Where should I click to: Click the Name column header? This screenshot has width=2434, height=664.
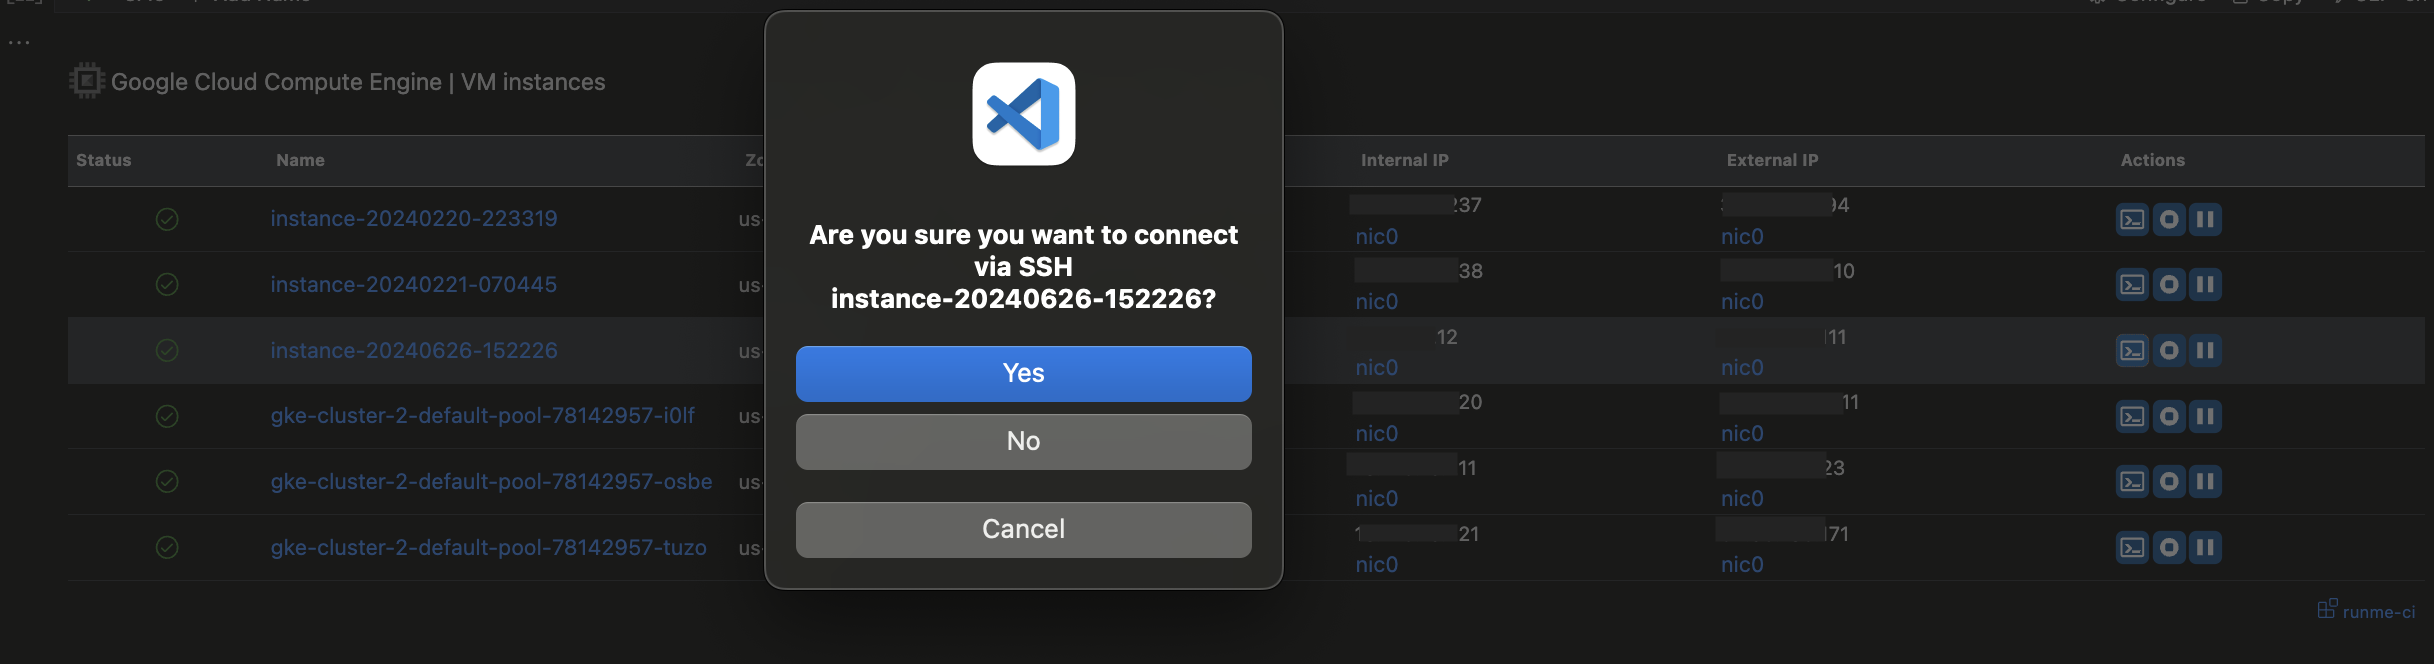coord(300,160)
